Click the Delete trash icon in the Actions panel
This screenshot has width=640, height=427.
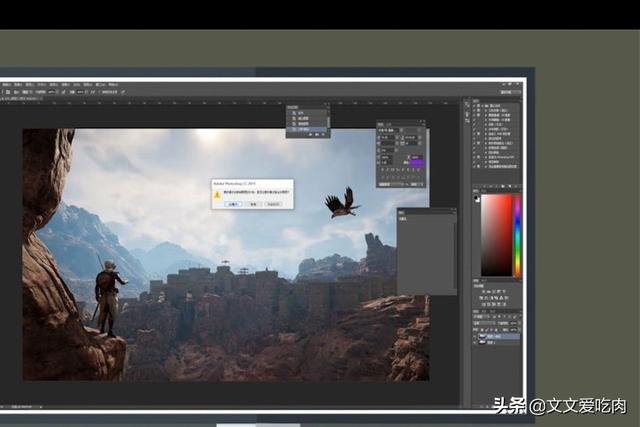click(x=516, y=186)
